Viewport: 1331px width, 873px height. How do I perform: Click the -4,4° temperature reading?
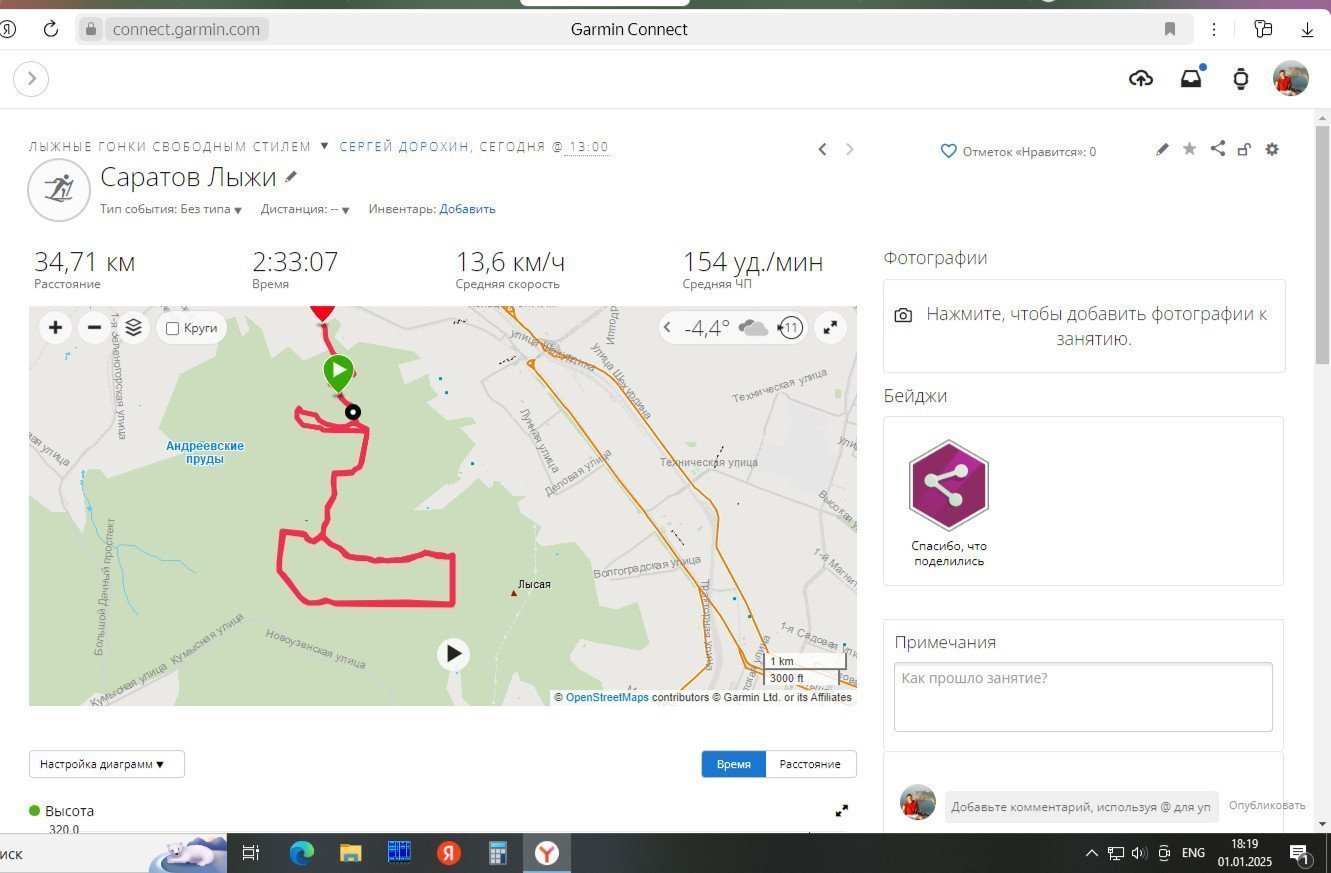(707, 328)
